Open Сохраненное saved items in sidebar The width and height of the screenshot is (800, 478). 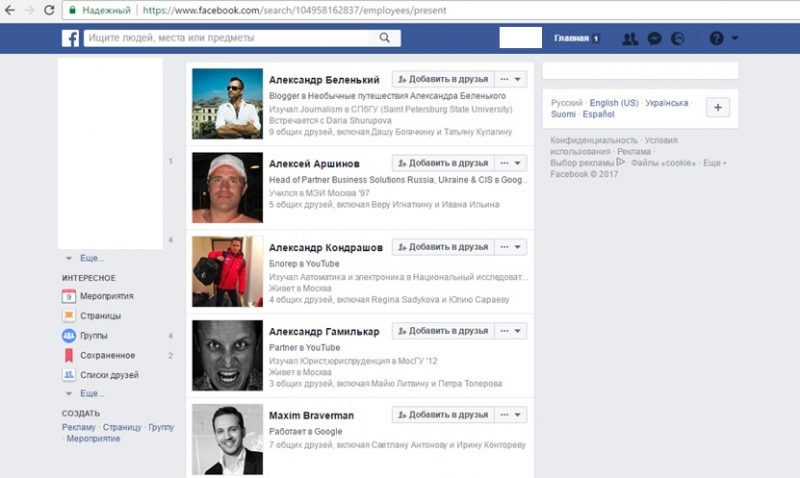point(107,356)
